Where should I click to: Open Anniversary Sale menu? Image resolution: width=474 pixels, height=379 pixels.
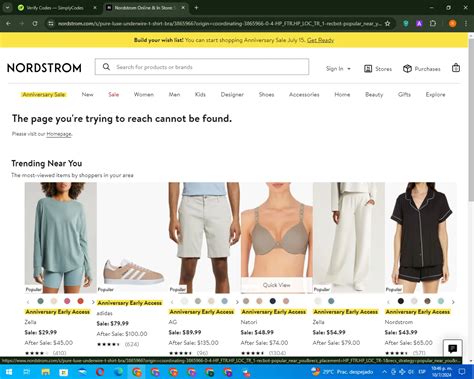44,94
